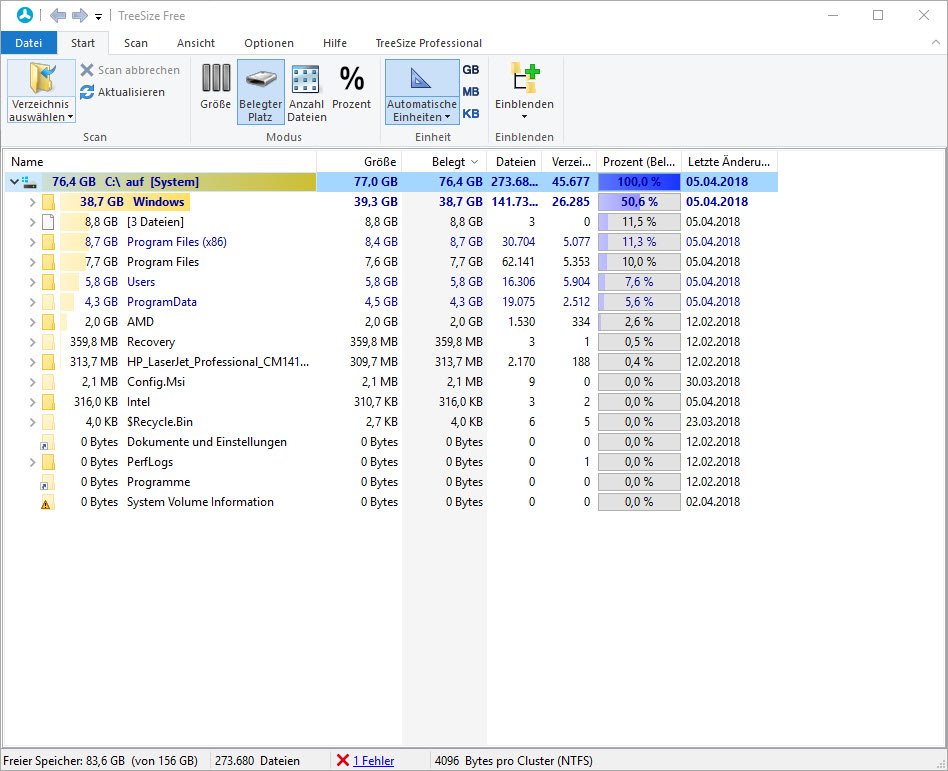
Task: Click the Aktualisieren refresh icon
Action: (x=87, y=92)
